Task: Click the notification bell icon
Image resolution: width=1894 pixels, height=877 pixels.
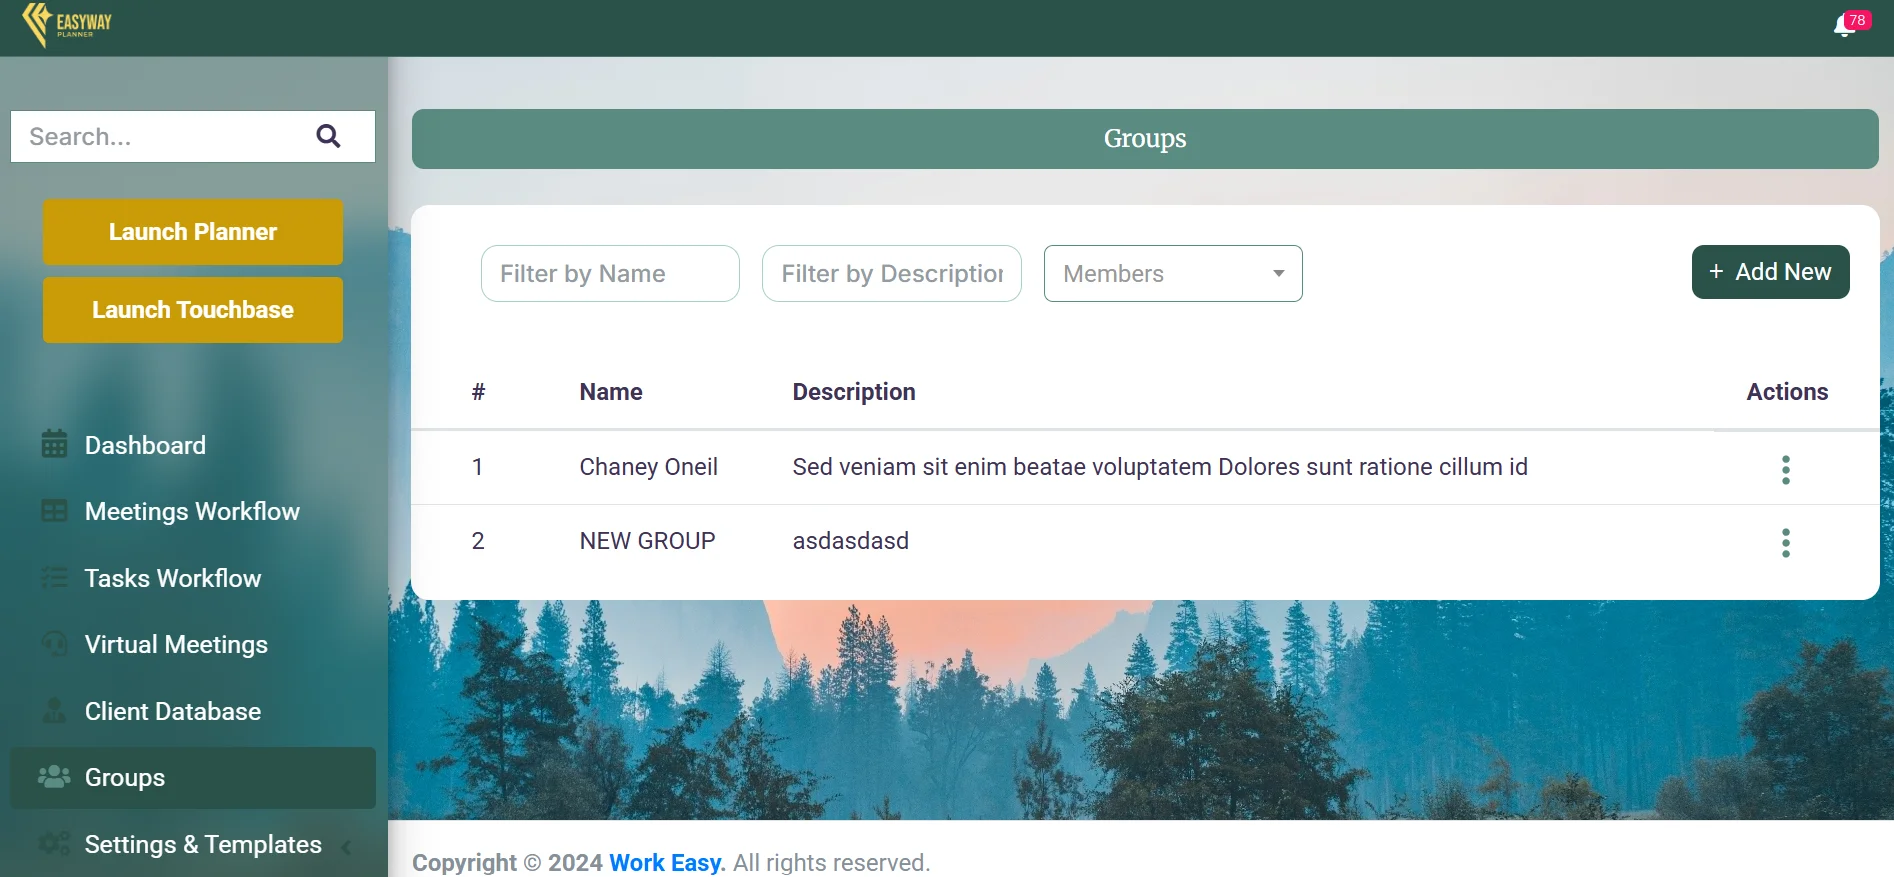Action: (x=1844, y=27)
